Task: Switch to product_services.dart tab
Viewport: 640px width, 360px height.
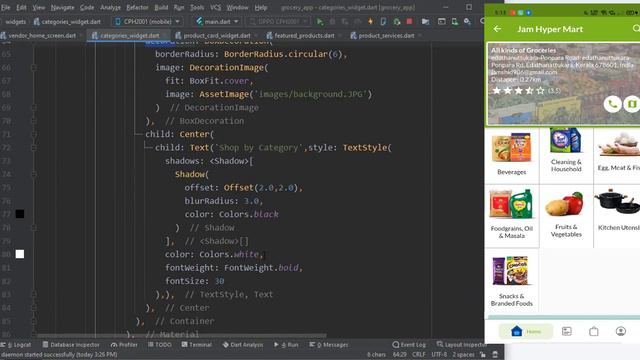Action: tap(386, 36)
